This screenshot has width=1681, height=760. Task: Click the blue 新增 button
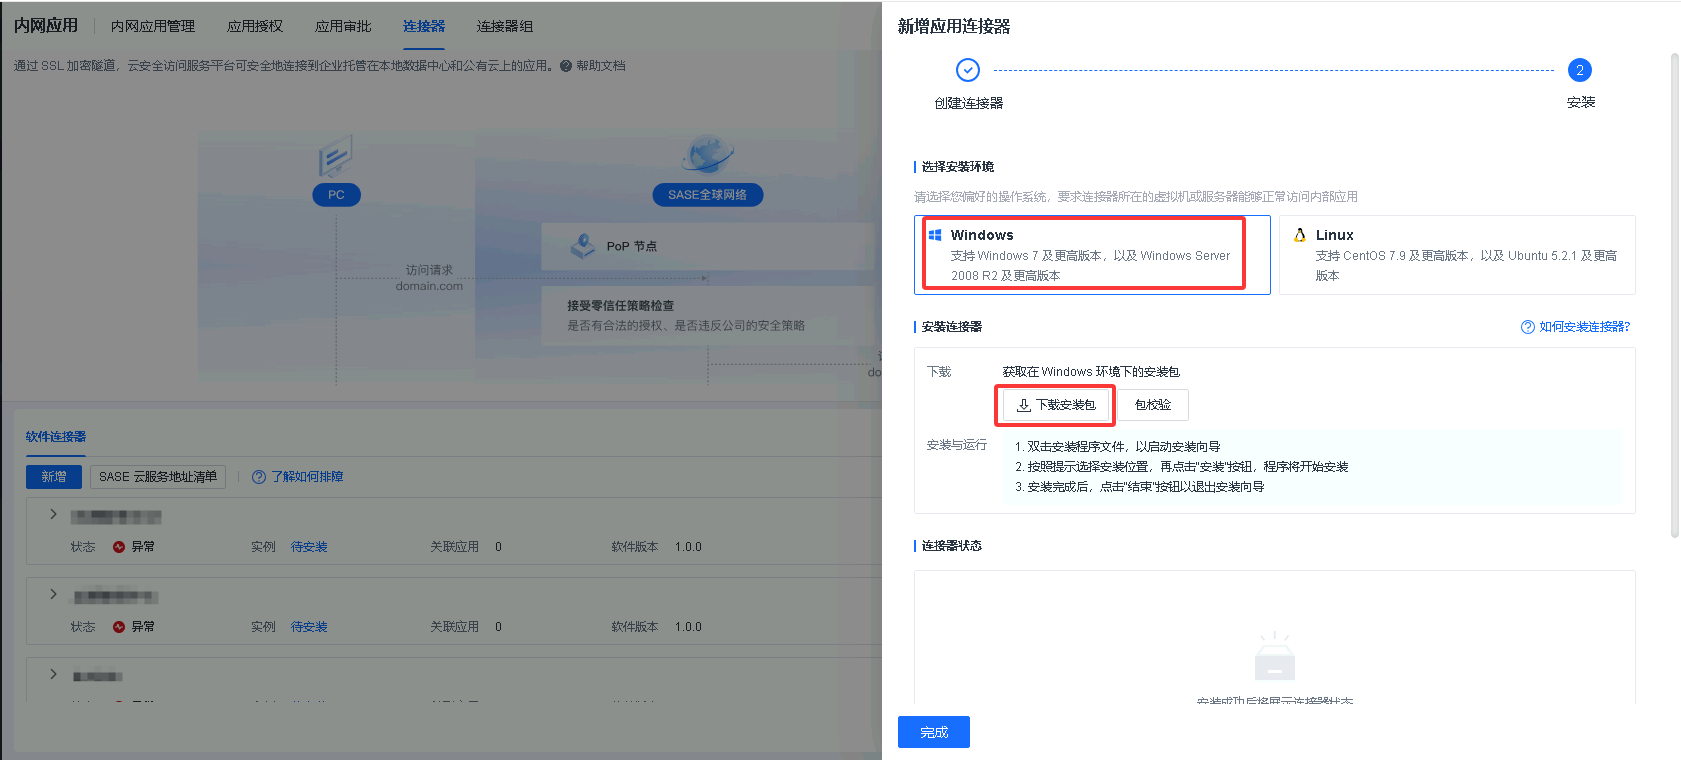pyautogui.click(x=54, y=477)
